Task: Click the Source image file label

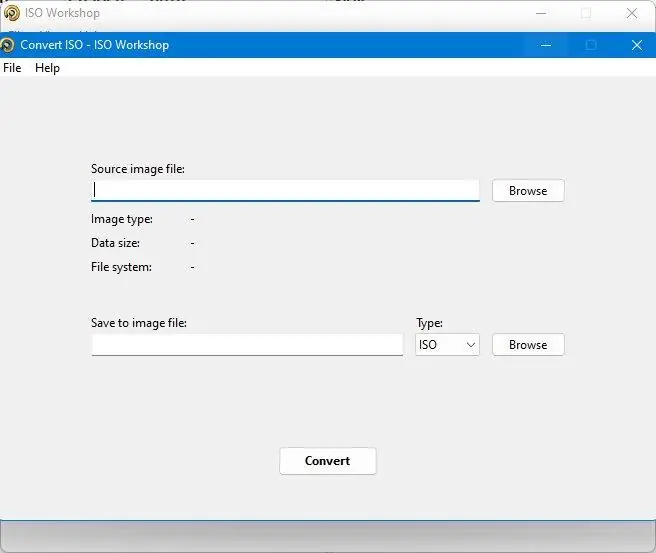Action: pos(138,169)
